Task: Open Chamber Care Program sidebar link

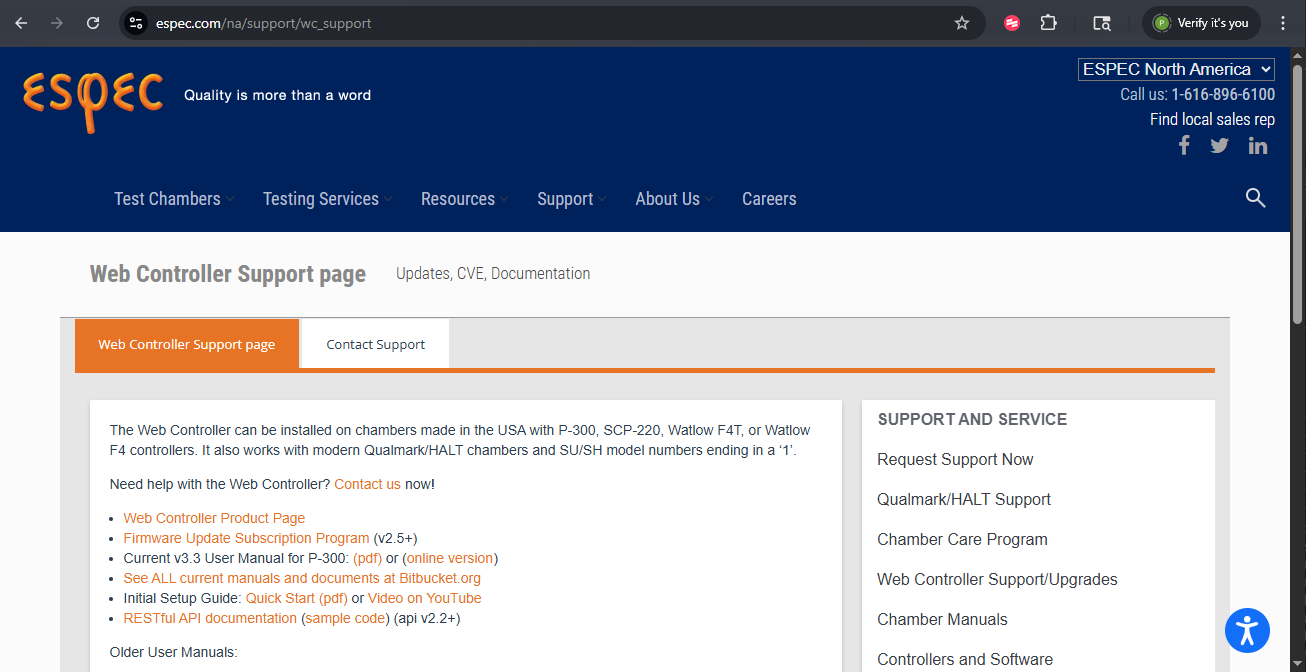Action: pos(962,539)
